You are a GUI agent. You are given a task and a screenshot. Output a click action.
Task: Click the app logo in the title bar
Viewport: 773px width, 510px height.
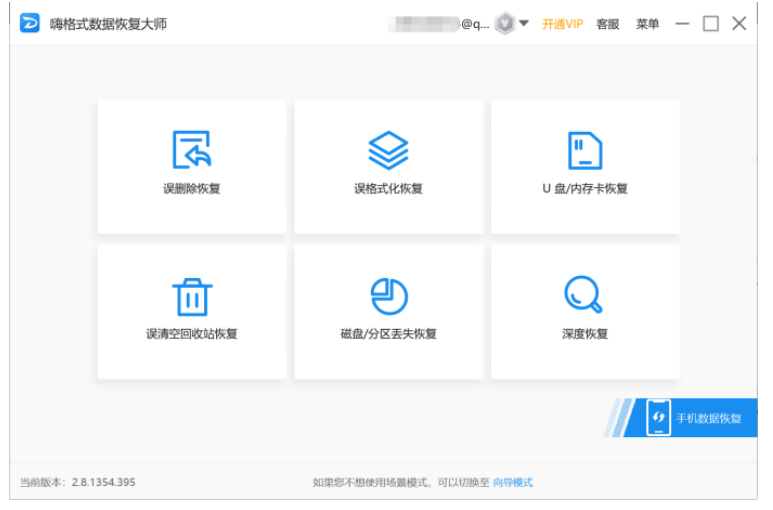coord(30,24)
